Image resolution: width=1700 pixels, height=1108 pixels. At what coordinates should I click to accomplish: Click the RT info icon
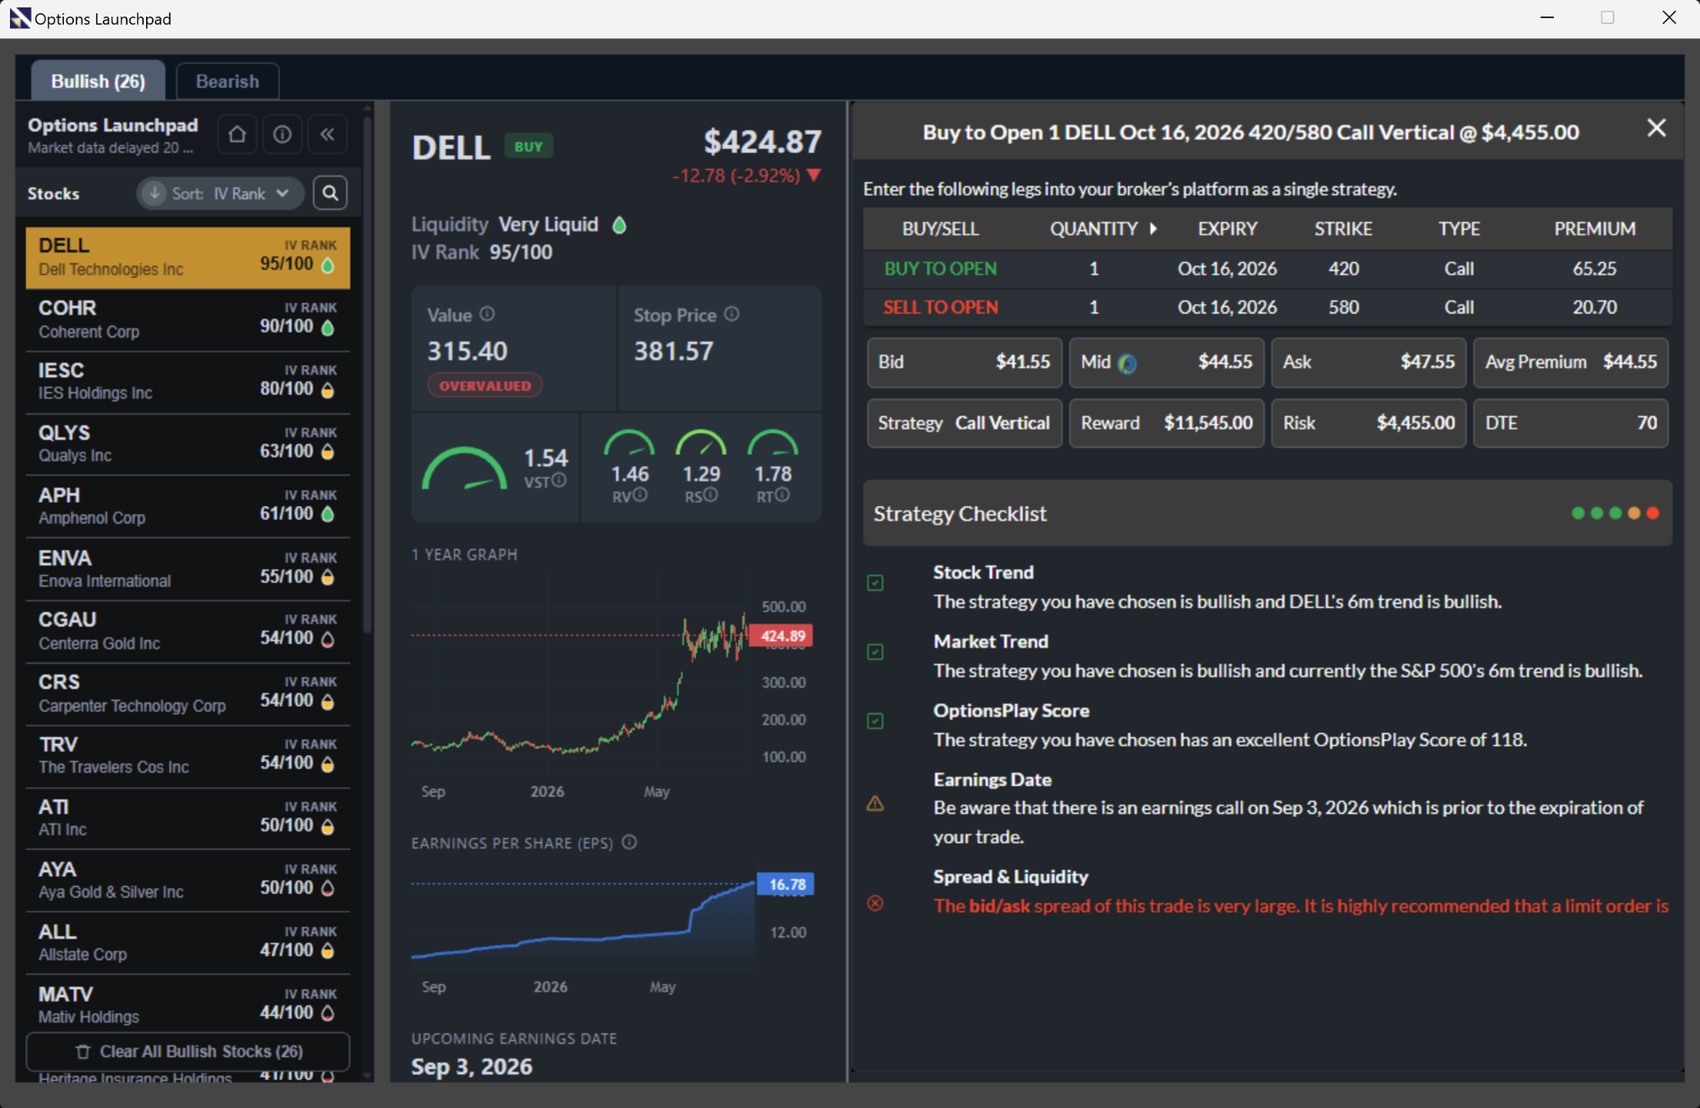pyautogui.click(x=782, y=495)
